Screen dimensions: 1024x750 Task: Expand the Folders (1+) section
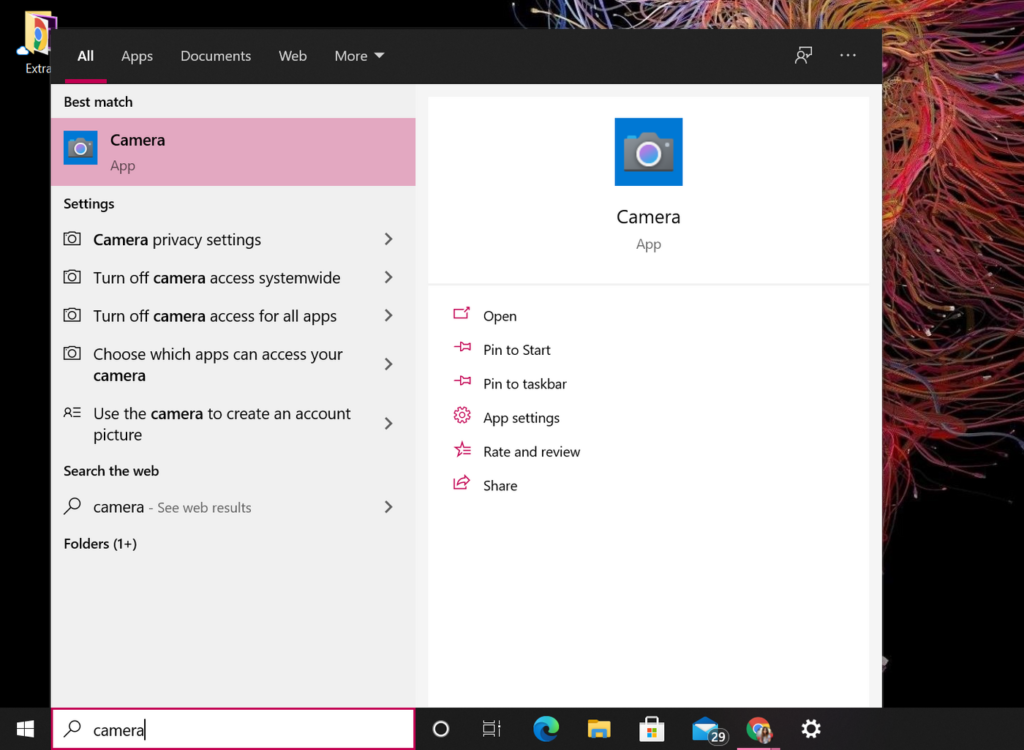pos(100,544)
